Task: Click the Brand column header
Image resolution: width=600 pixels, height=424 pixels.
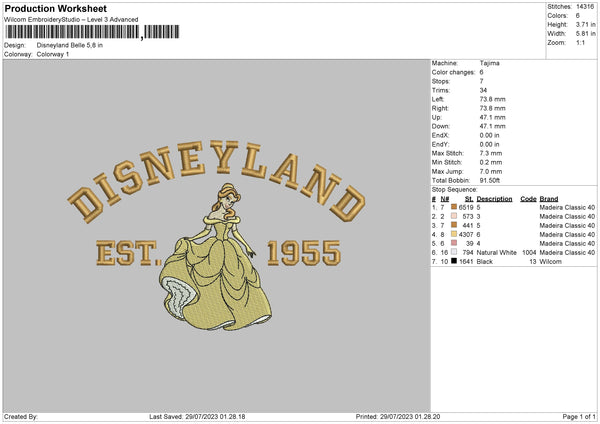Action: [x=549, y=198]
